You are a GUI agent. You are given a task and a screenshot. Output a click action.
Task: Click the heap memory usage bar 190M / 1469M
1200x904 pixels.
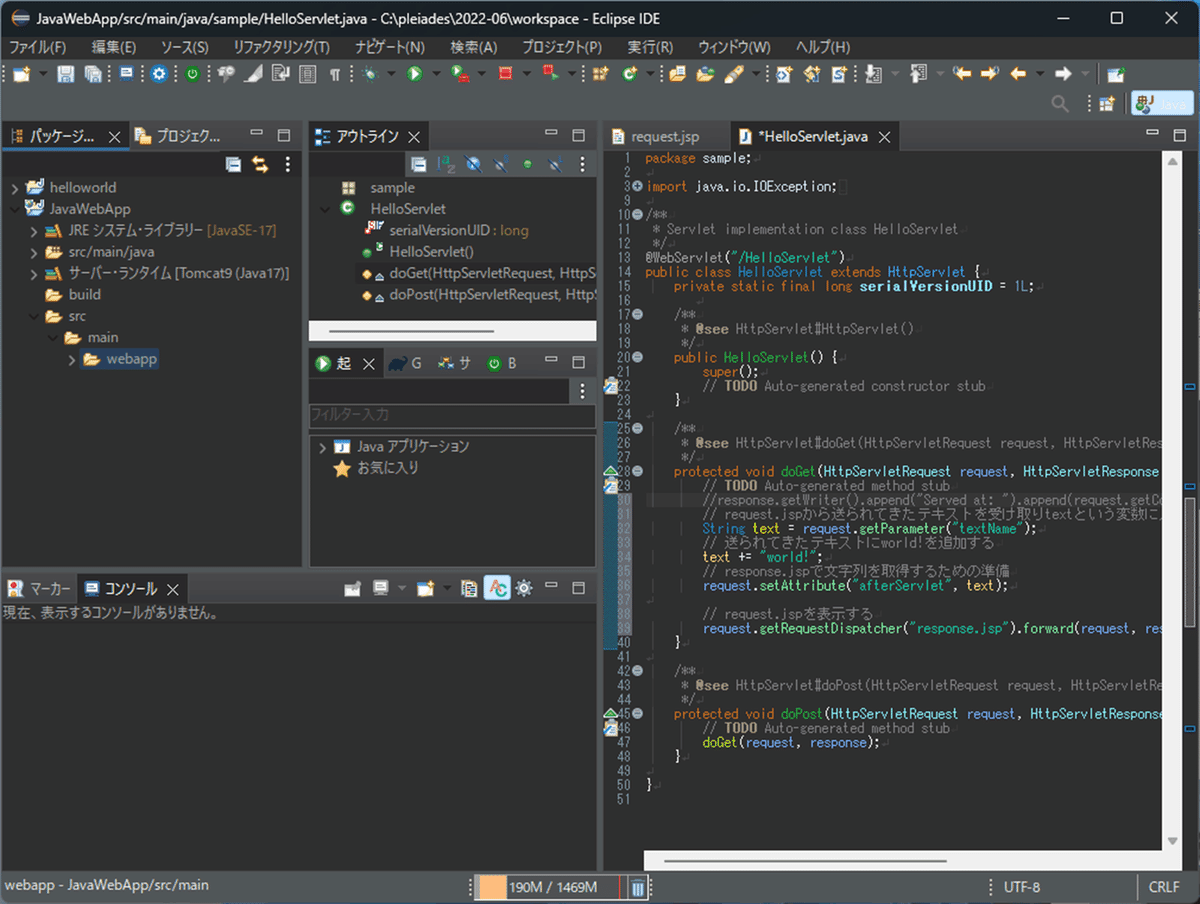pyautogui.click(x=552, y=887)
